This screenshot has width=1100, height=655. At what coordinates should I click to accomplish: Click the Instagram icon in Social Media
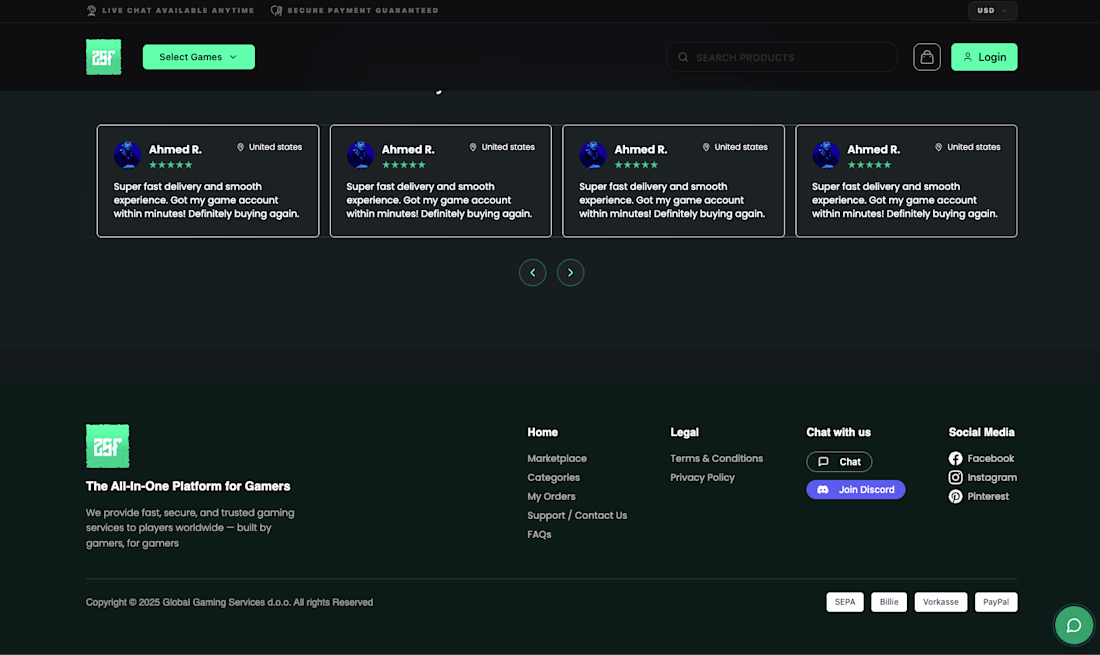[x=955, y=478]
